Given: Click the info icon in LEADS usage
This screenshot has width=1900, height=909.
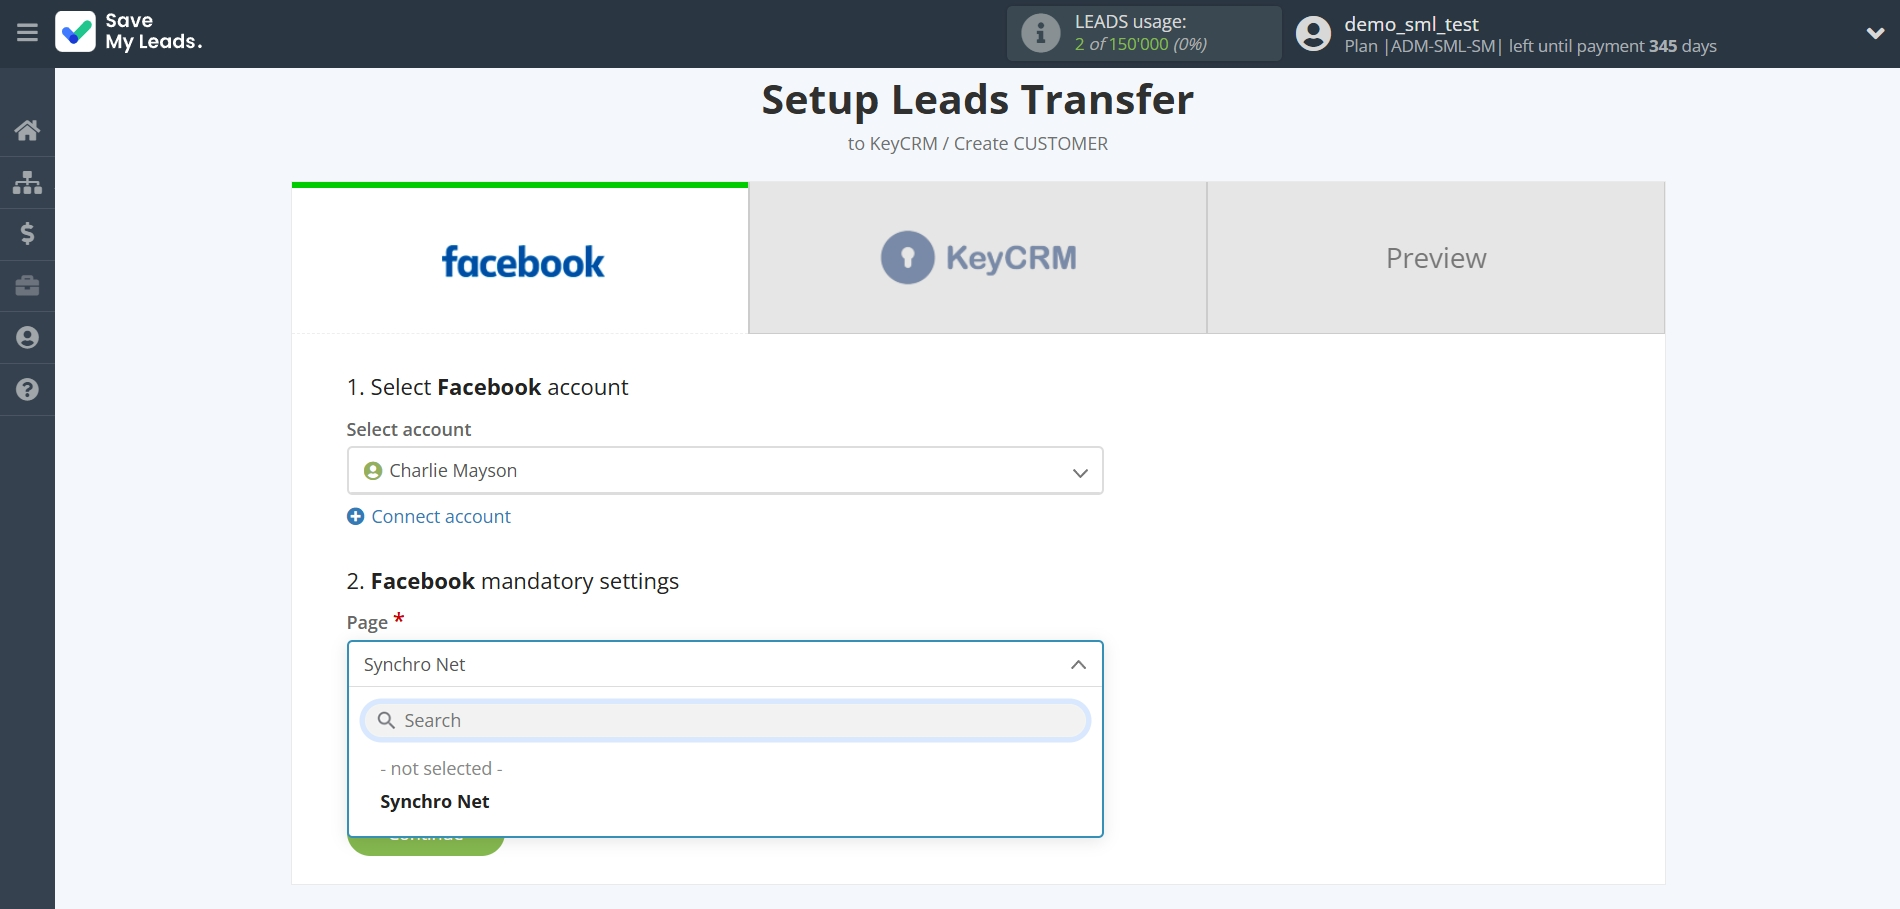Looking at the screenshot, I should pyautogui.click(x=1040, y=33).
